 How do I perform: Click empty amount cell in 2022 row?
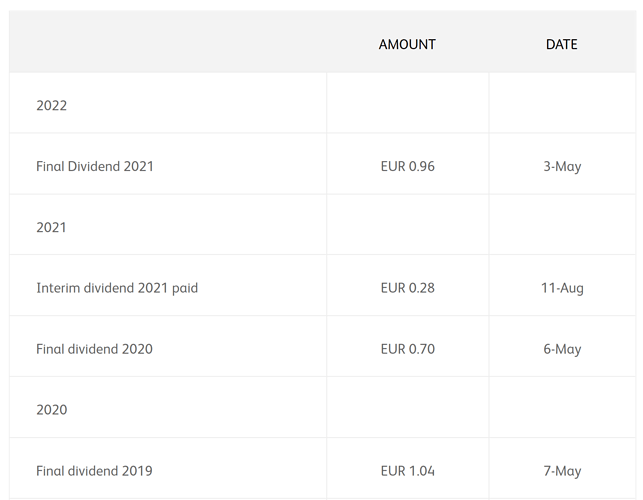pyautogui.click(x=408, y=103)
